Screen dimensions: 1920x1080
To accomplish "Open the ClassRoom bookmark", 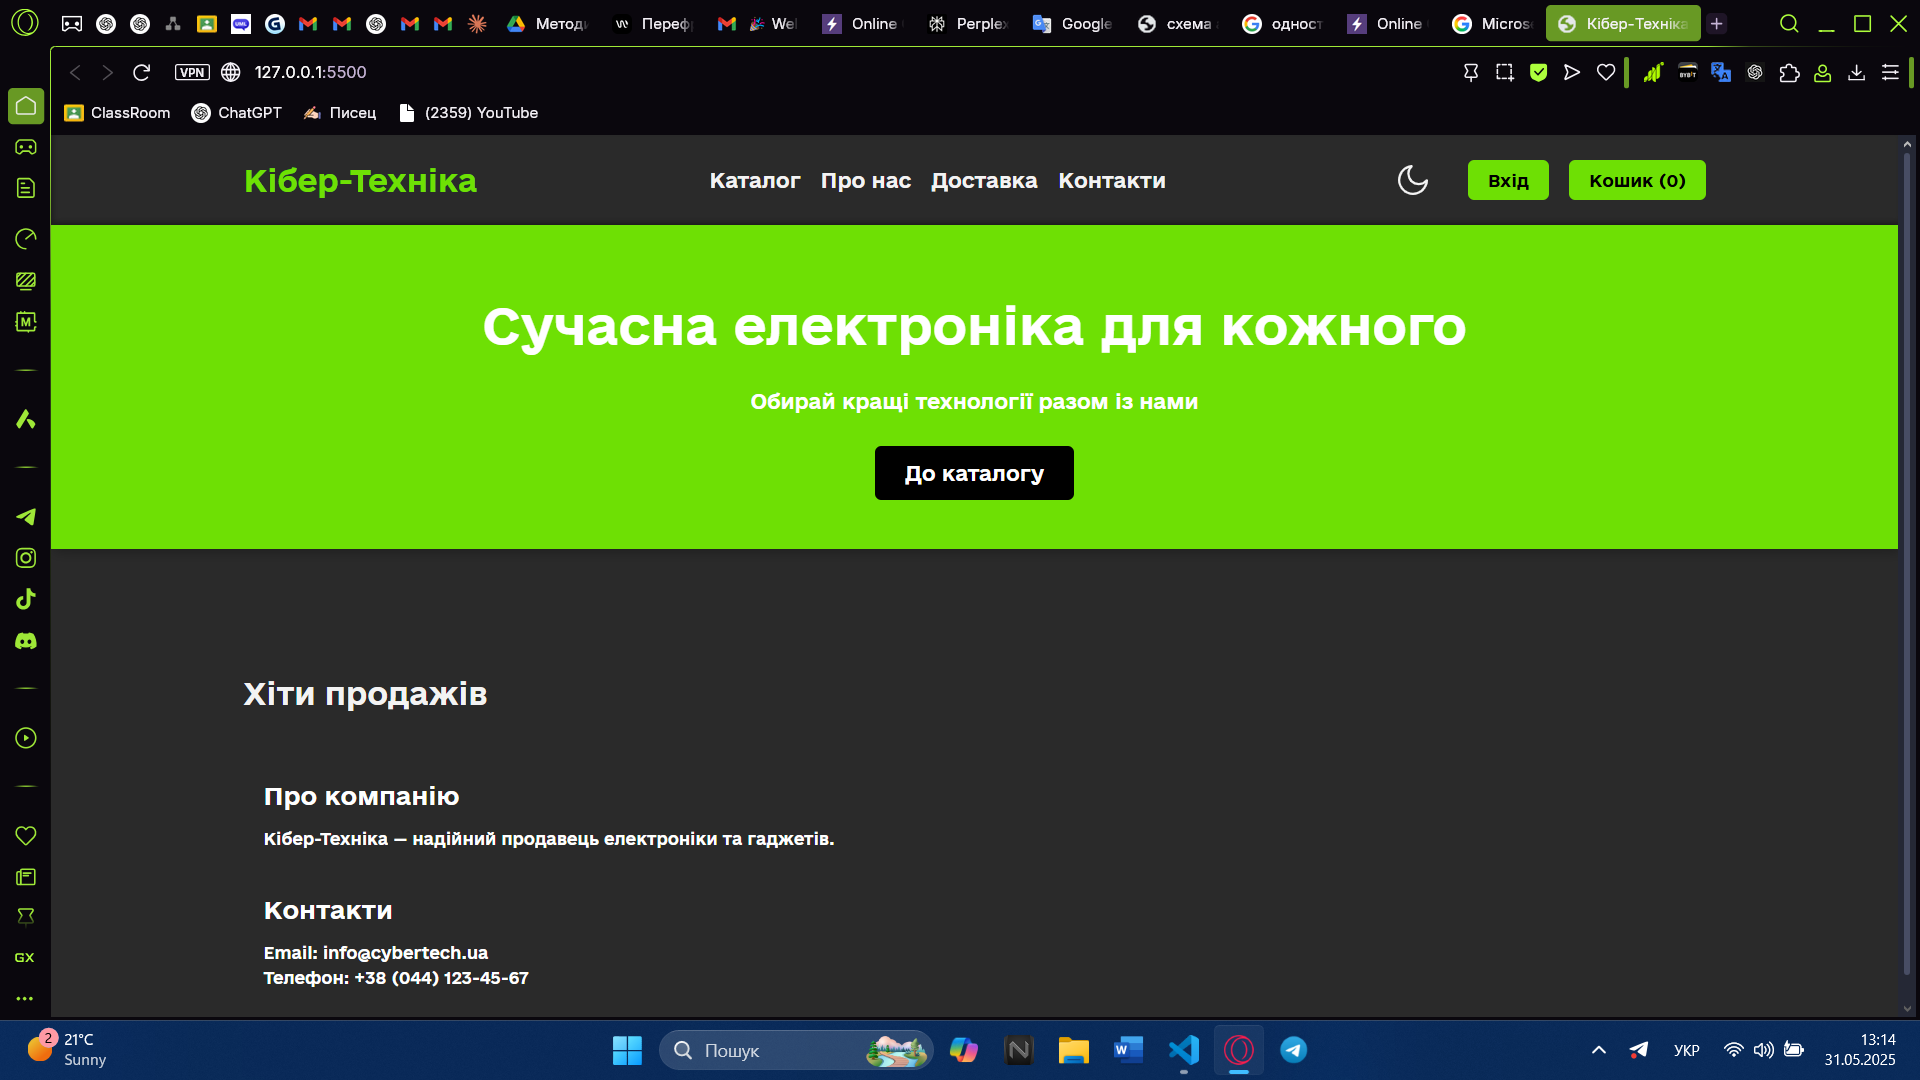I will 117,113.
